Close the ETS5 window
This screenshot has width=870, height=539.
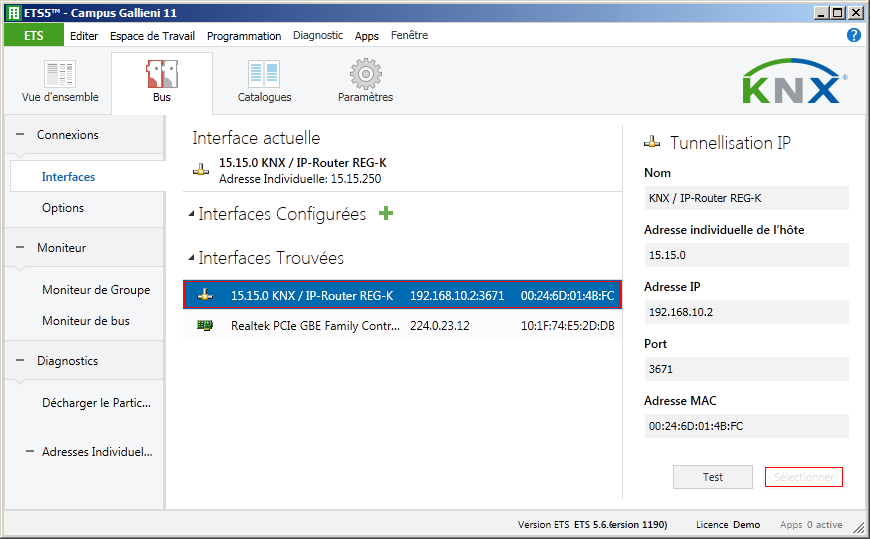[856, 13]
